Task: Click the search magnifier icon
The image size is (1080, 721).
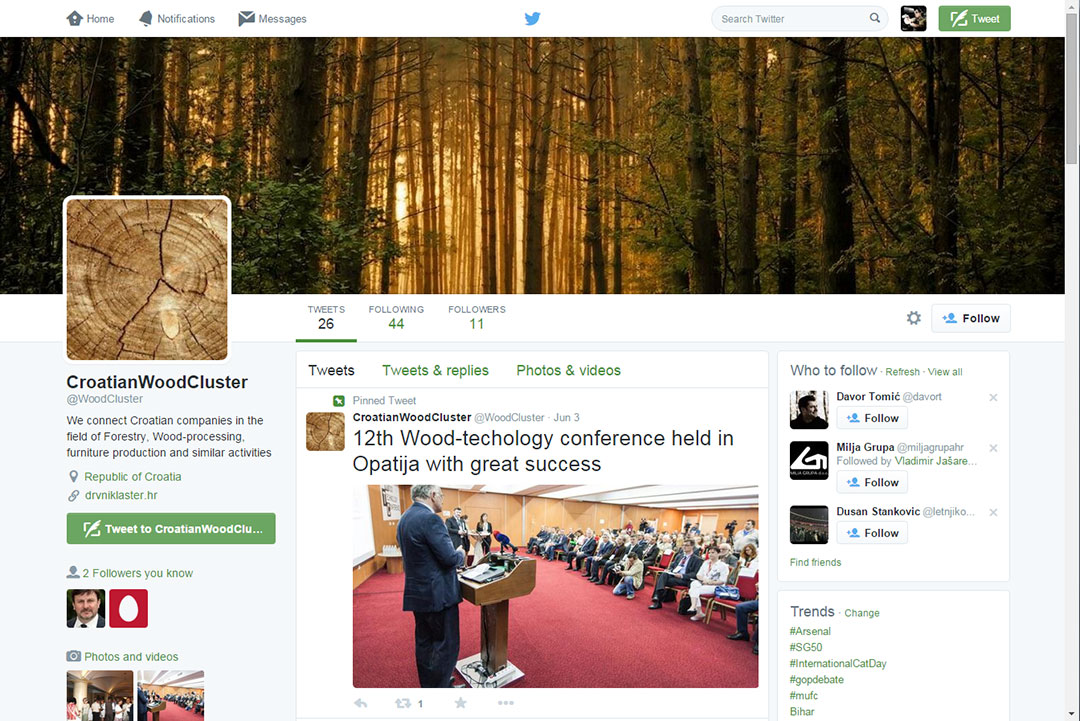Action: point(875,18)
